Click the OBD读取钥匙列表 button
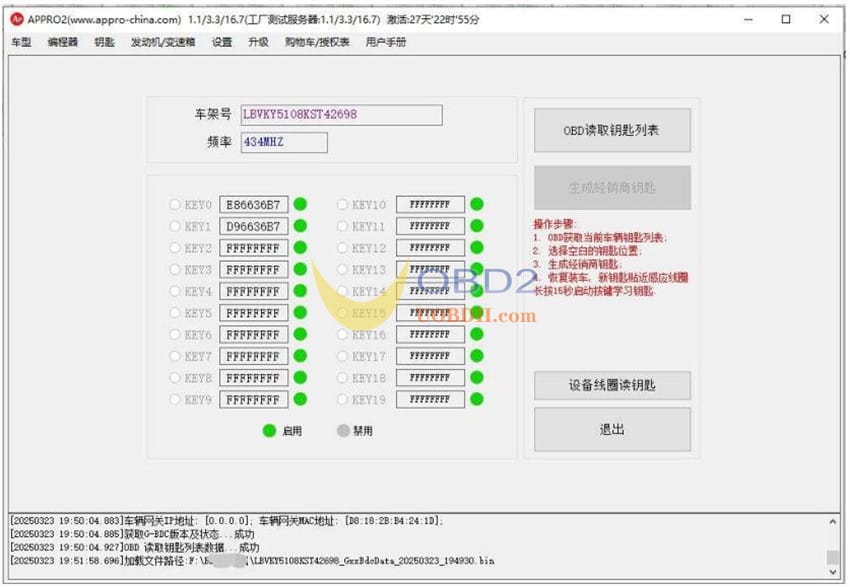The height and width of the screenshot is (587, 850). [612, 130]
